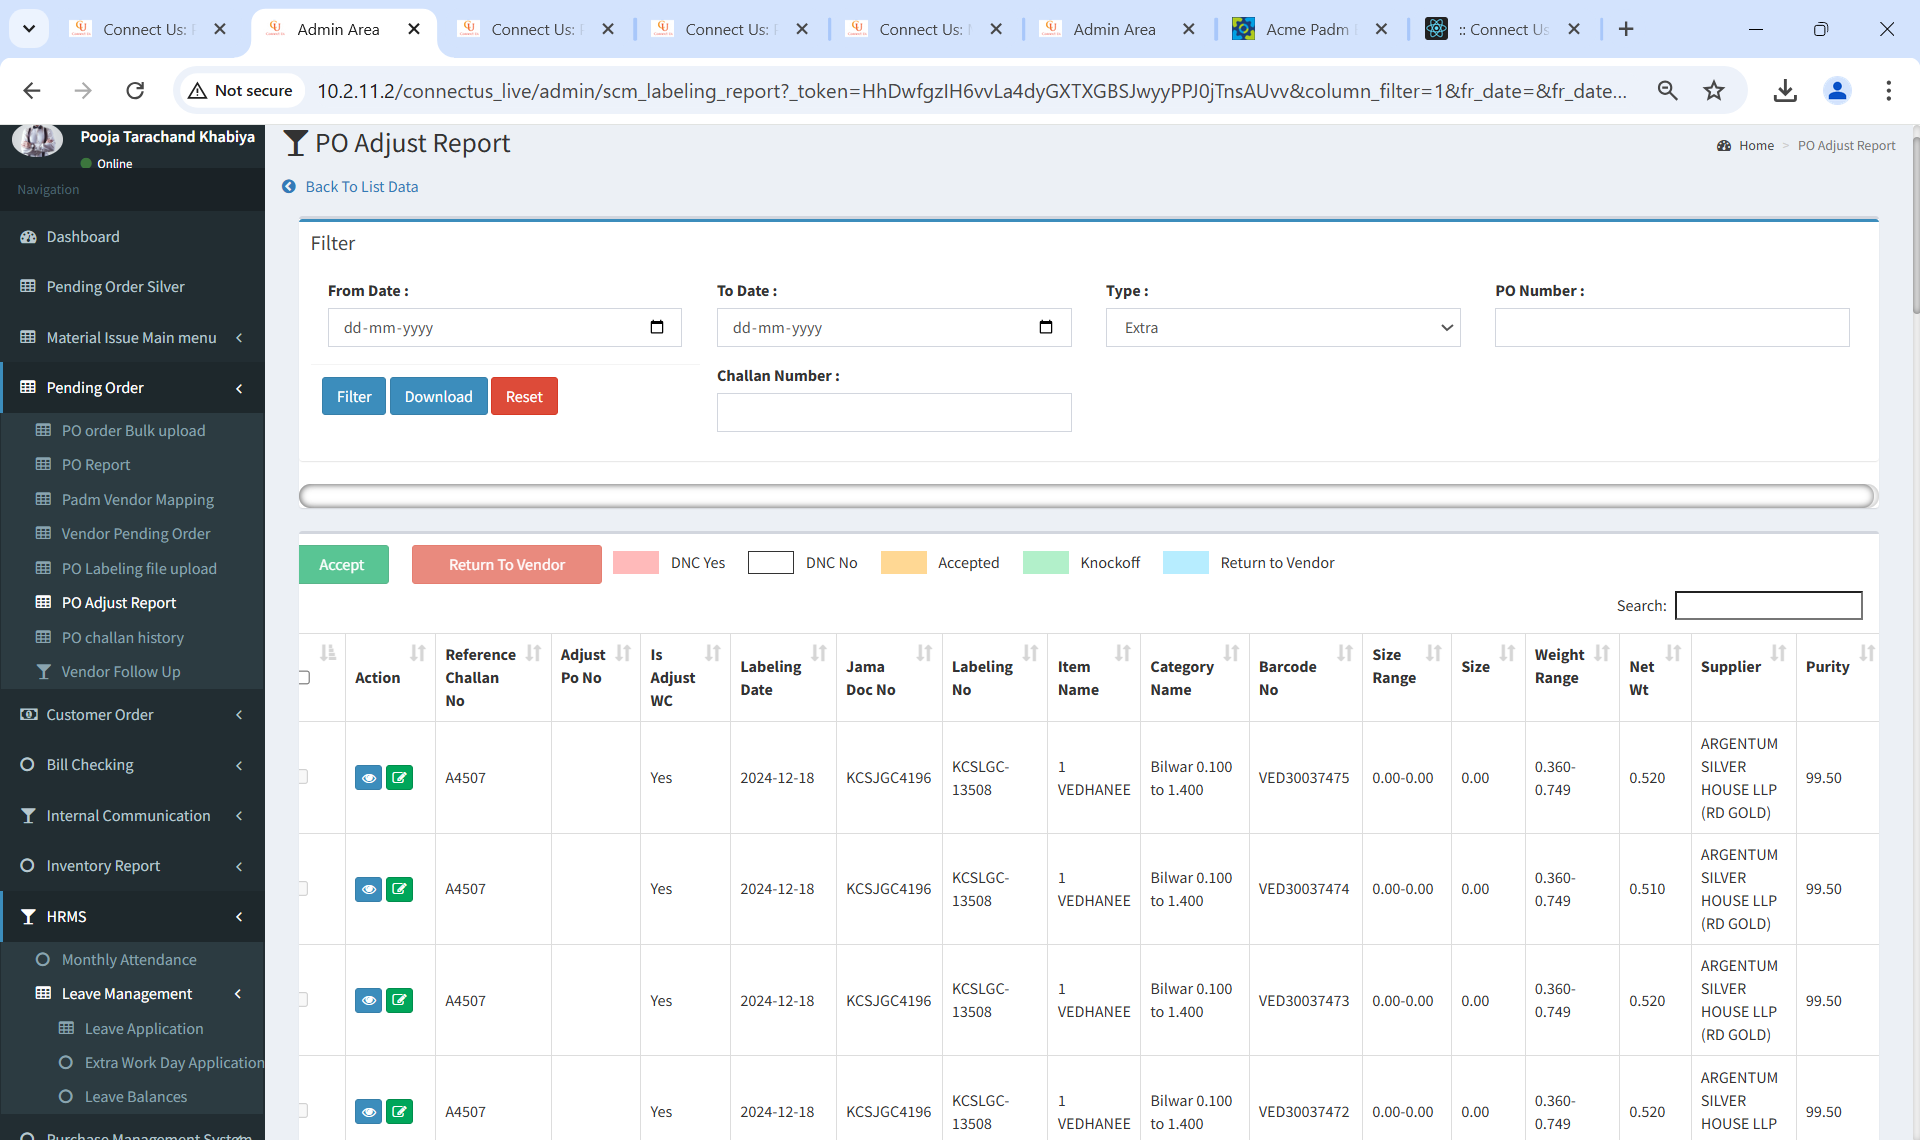Open the tab search dropdown arrow
1920x1140 pixels.
(x=29, y=29)
